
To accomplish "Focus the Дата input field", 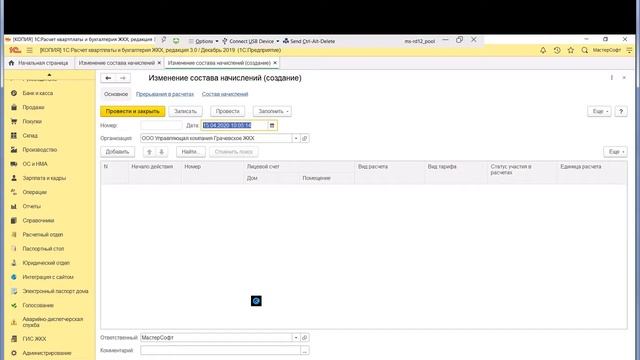I will coord(234,125).
